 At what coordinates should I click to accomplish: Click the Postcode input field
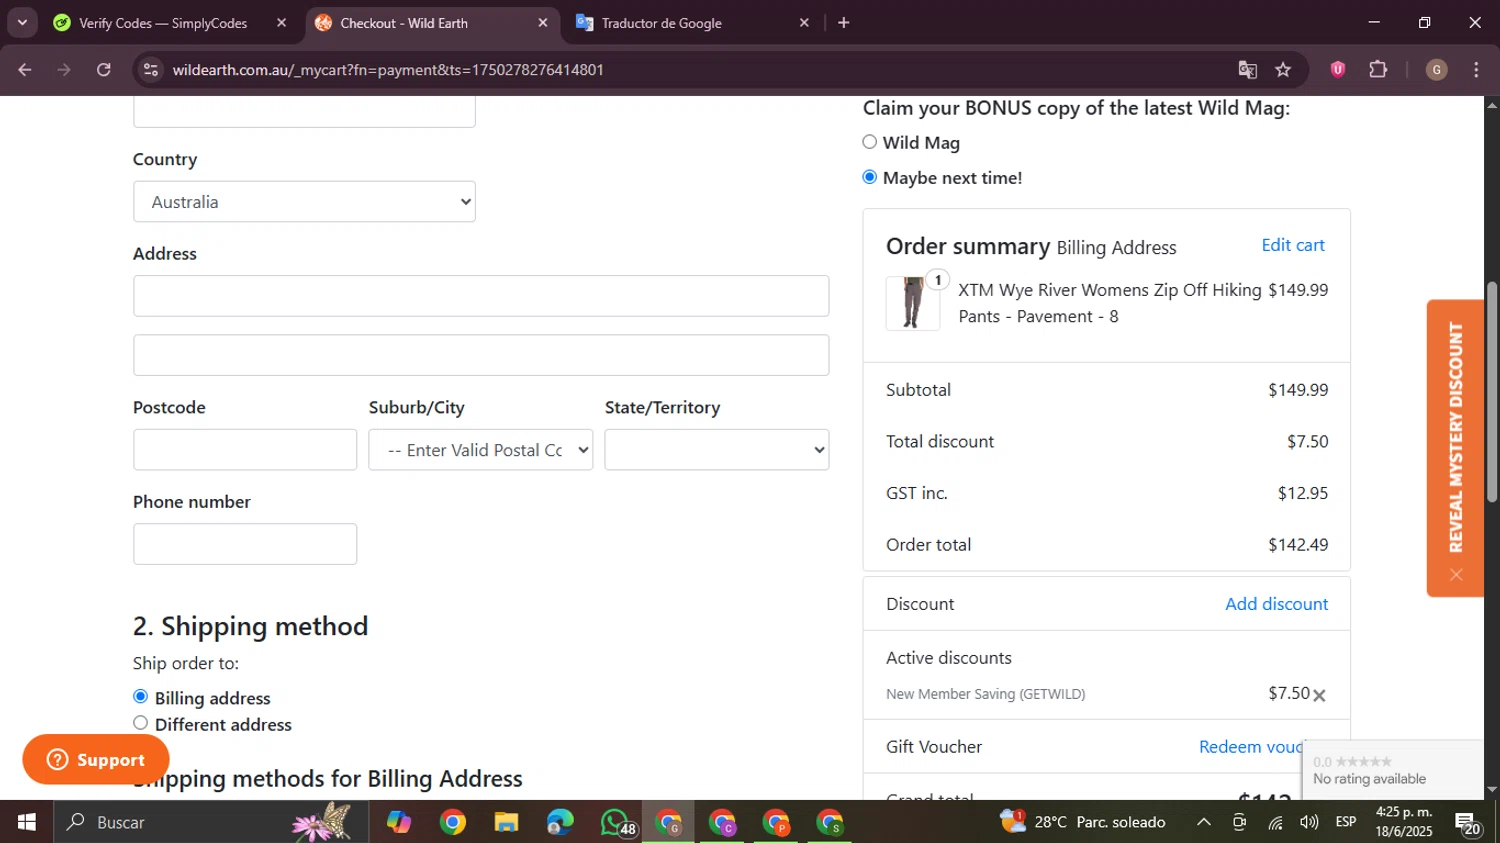pyautogui.click(x=245, y=450)
